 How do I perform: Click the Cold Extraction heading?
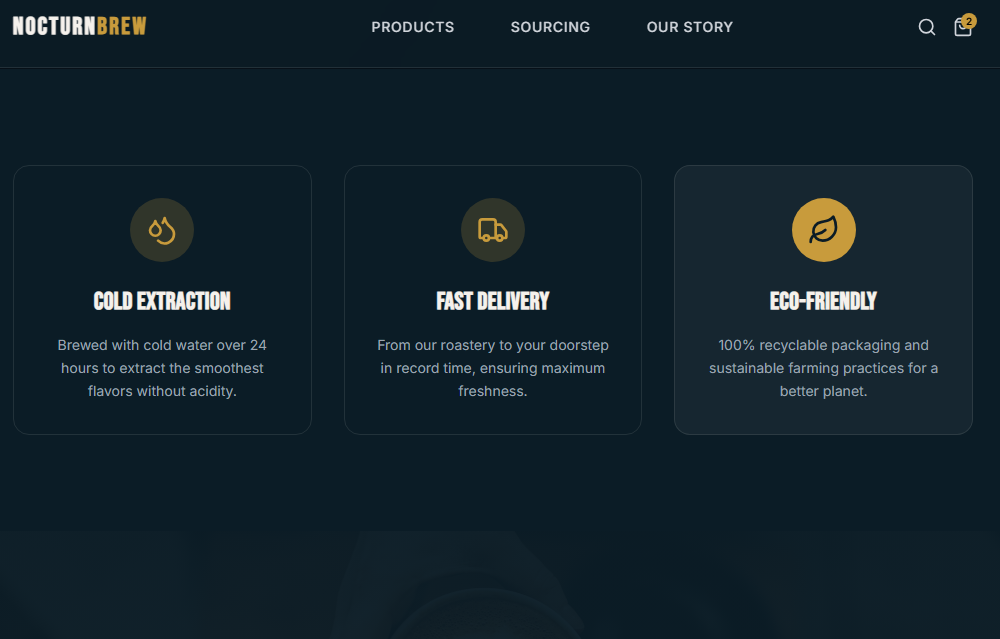[x=162, y=301]
